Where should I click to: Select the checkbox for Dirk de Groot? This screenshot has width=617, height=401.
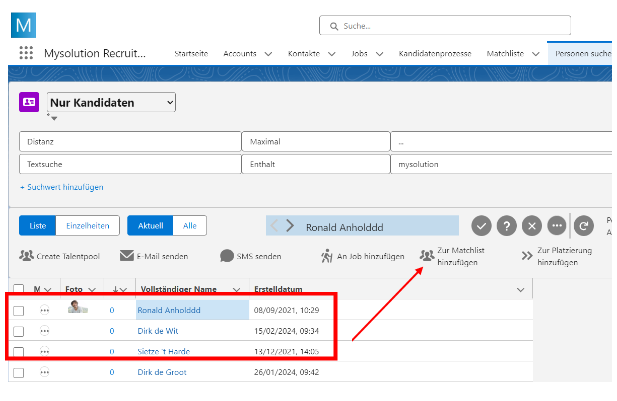coord(19,372)
